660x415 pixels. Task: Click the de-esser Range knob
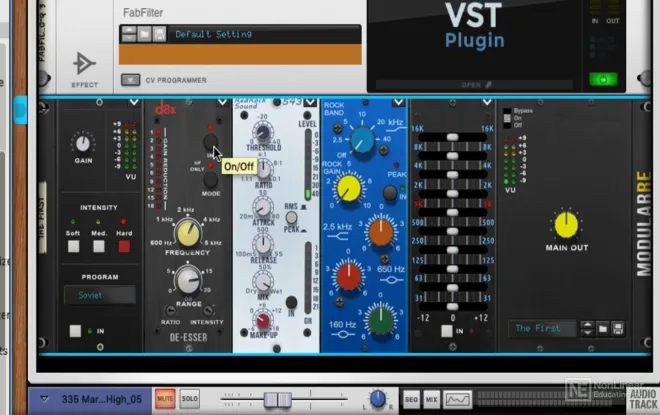(188, 280)
